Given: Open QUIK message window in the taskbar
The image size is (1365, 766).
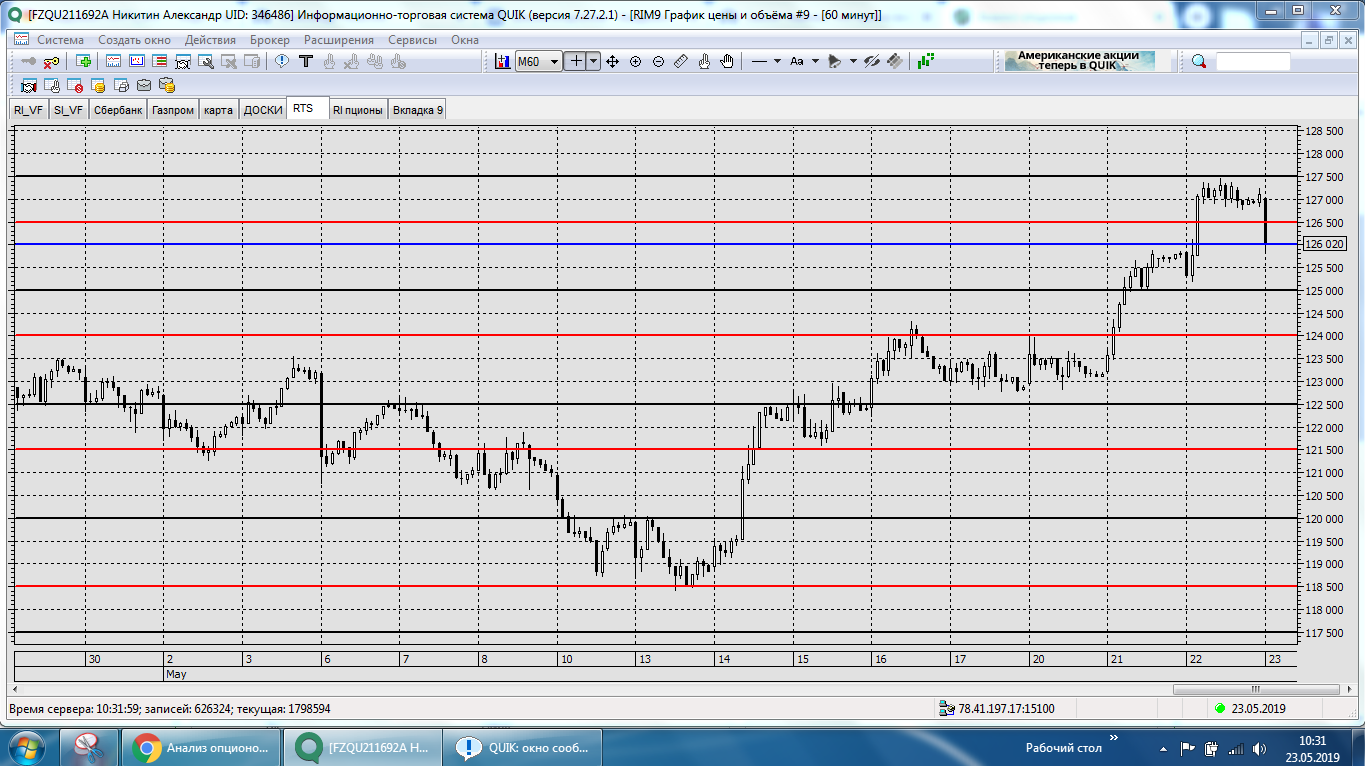Looking at the screenshot, I should click(x=525, y=747).
